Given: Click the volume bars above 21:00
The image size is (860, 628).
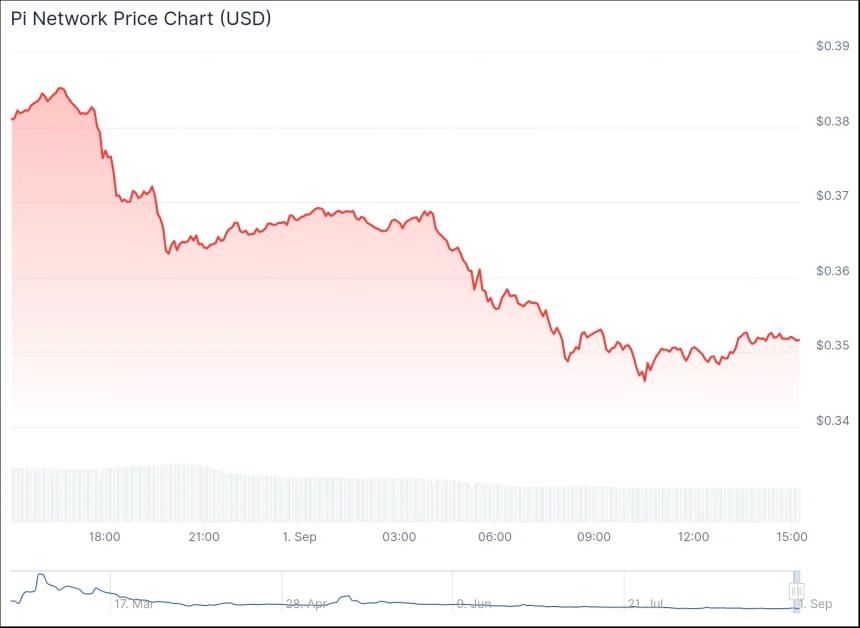Looking at the screenshot, I should point(203,492).
